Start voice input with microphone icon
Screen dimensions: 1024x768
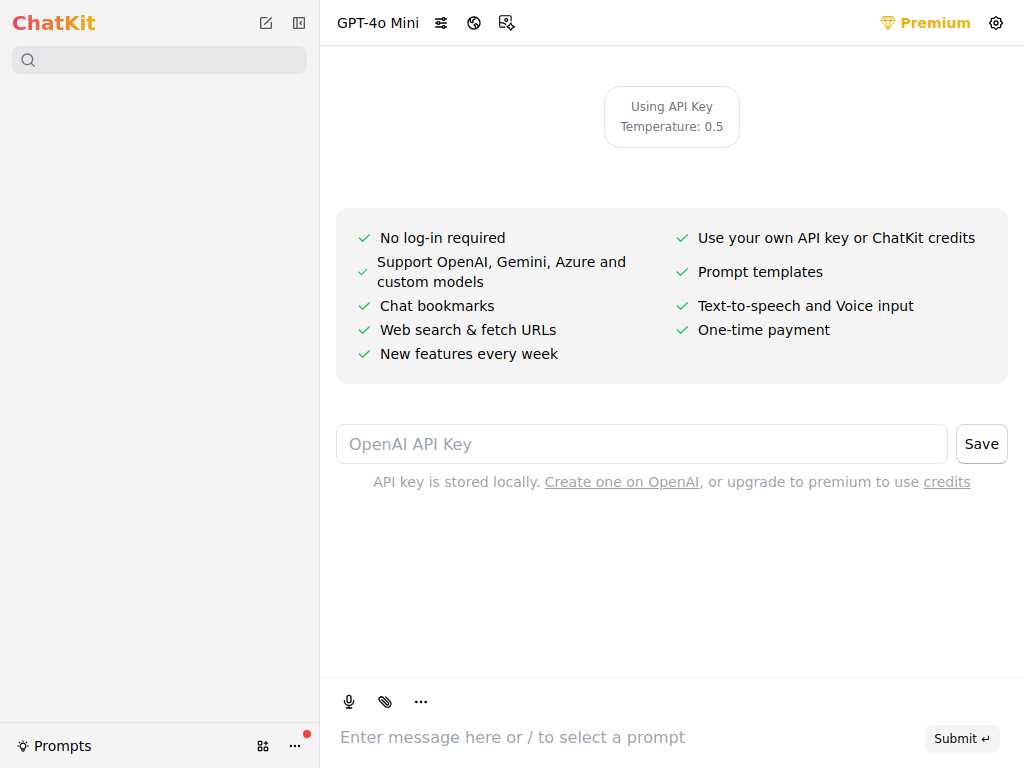coord(349,701)
